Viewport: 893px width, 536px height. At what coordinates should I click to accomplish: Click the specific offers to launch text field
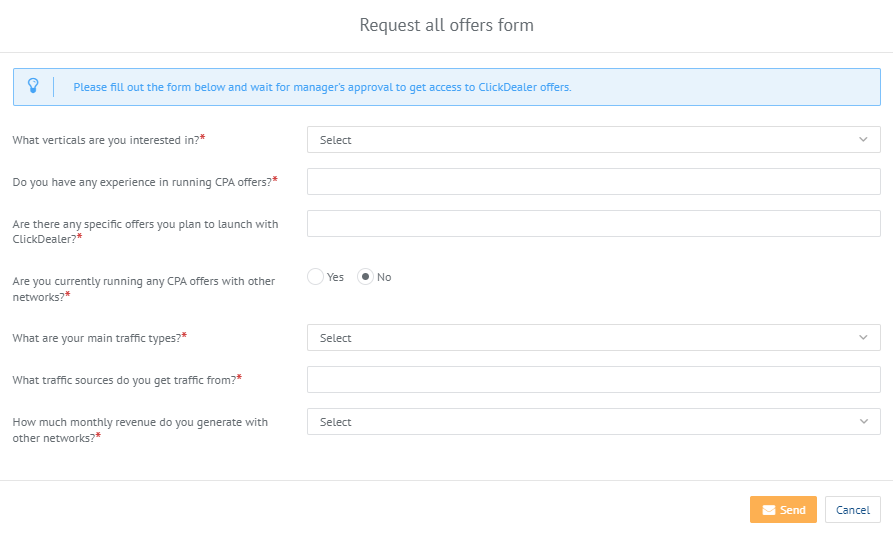pos(593,224)
